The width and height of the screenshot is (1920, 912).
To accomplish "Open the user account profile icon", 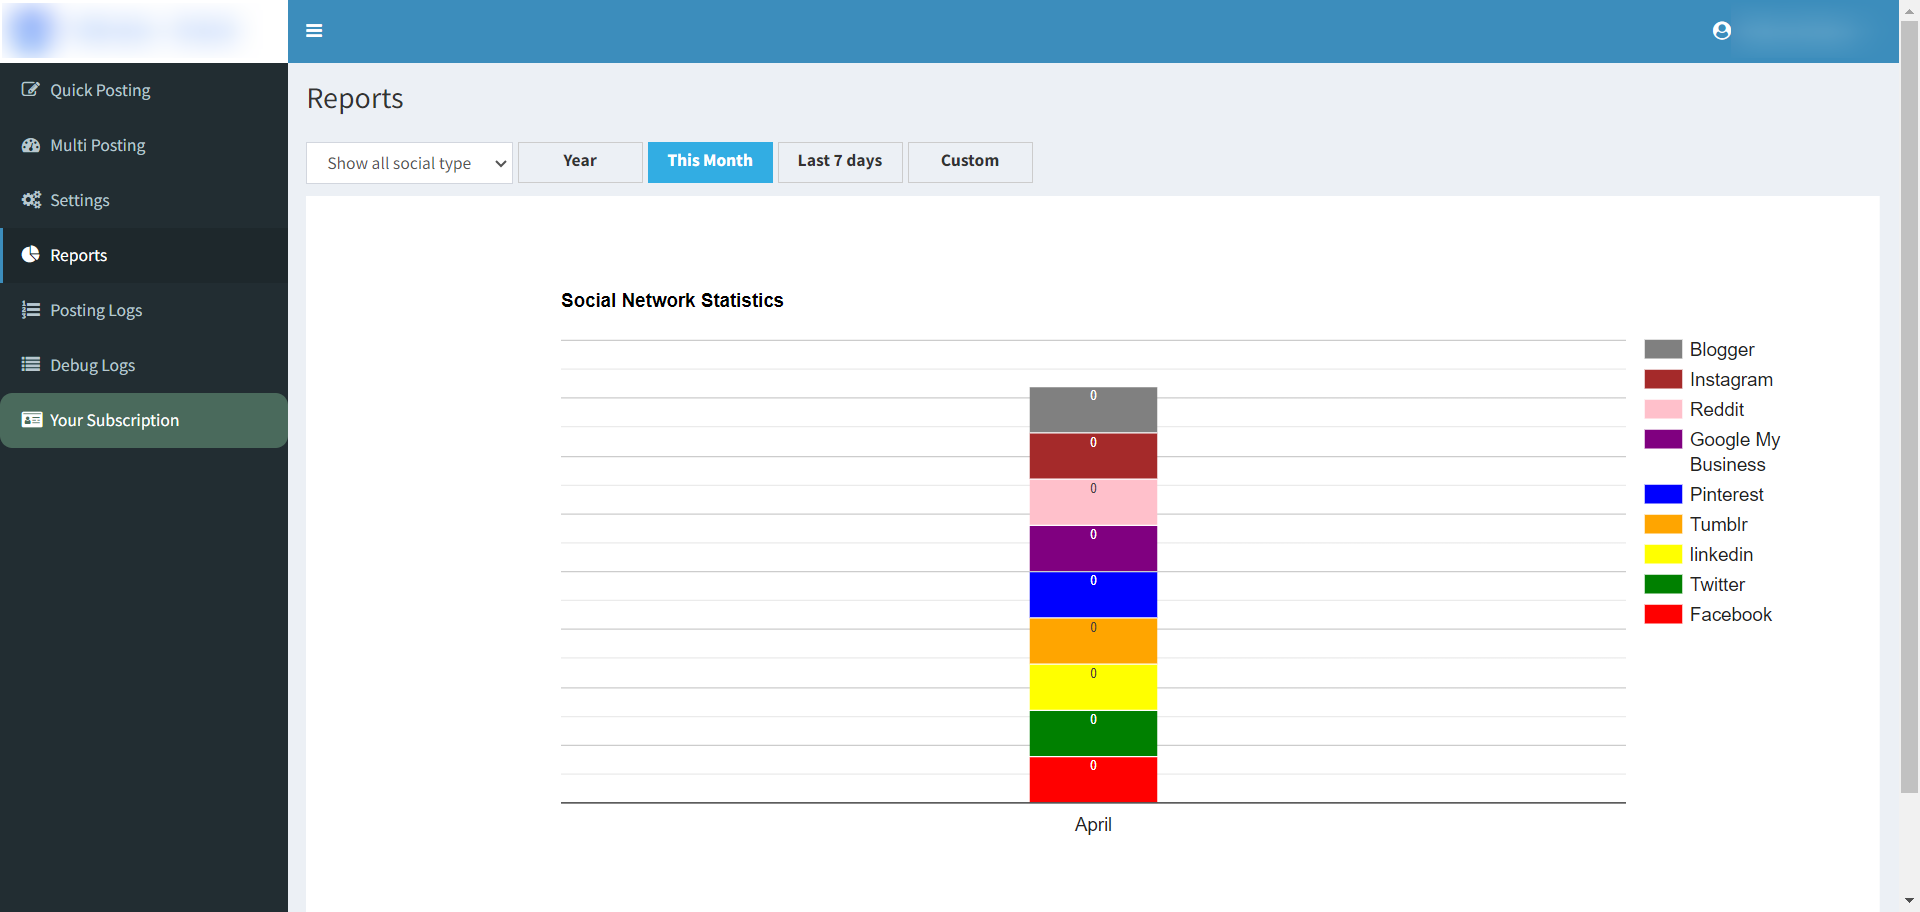I will [x=1721, y=31].
